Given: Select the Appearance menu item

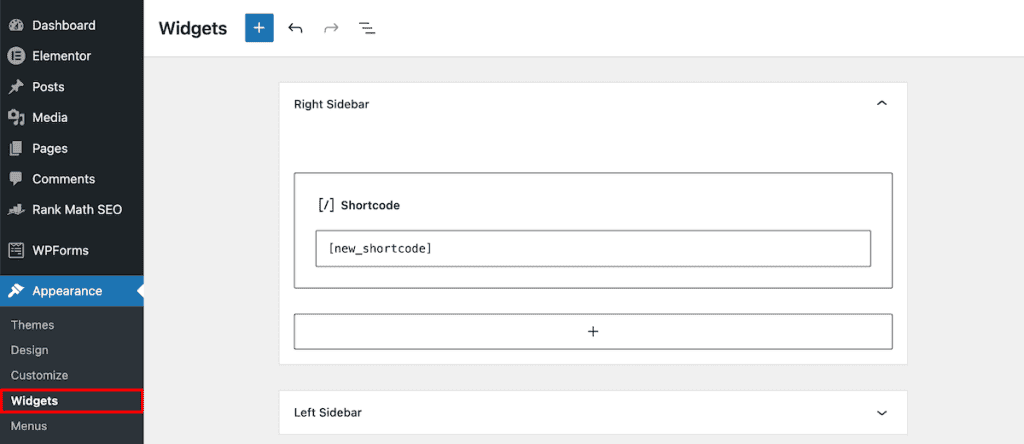Looking at the screenshot, I should (72, 291).
